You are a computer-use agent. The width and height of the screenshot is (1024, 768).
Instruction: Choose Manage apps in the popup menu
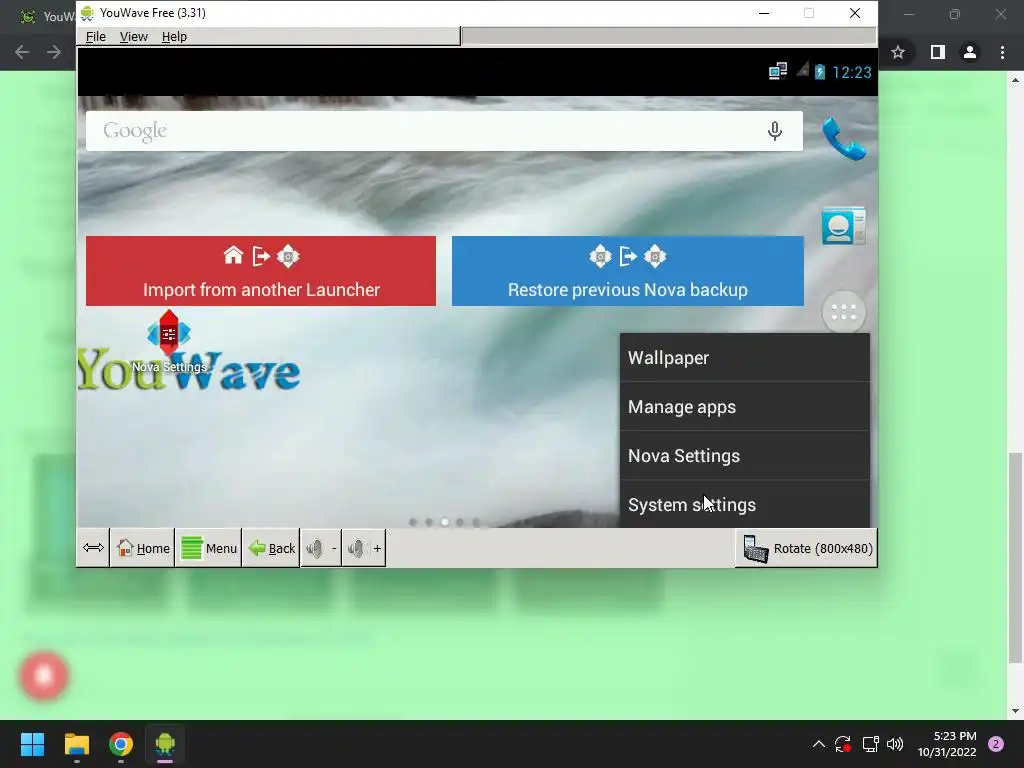(x=744, y=407)
